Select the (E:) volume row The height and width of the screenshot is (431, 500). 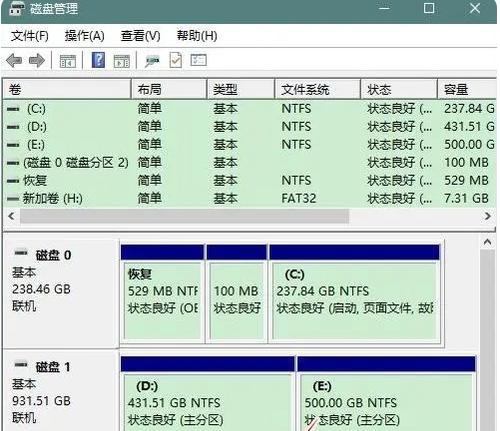(x=249, y=145)
